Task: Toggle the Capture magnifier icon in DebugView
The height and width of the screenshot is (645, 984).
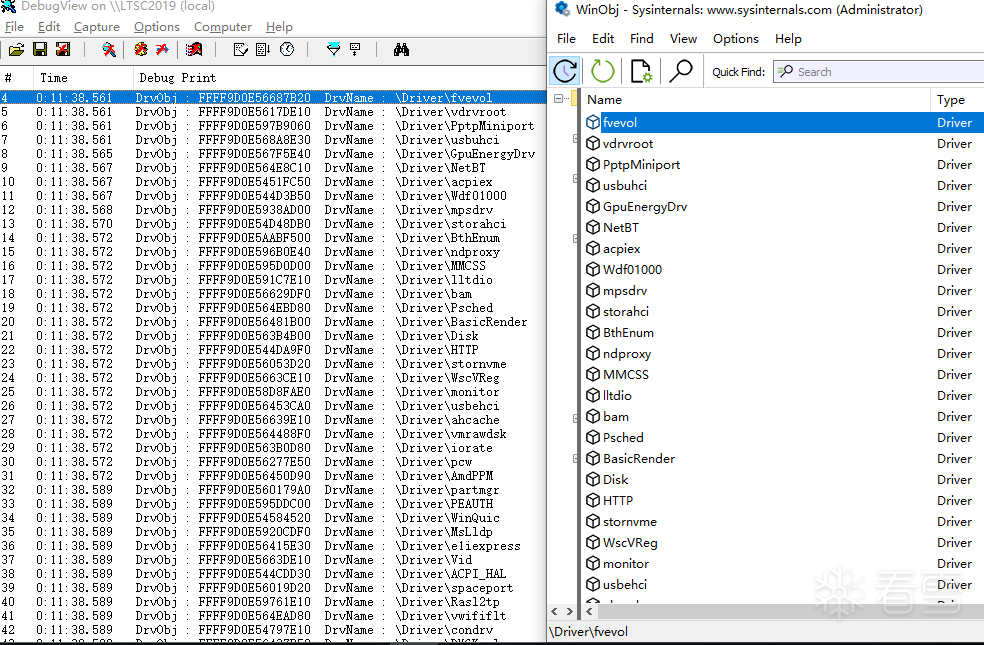Action: (x=109, y=50)
